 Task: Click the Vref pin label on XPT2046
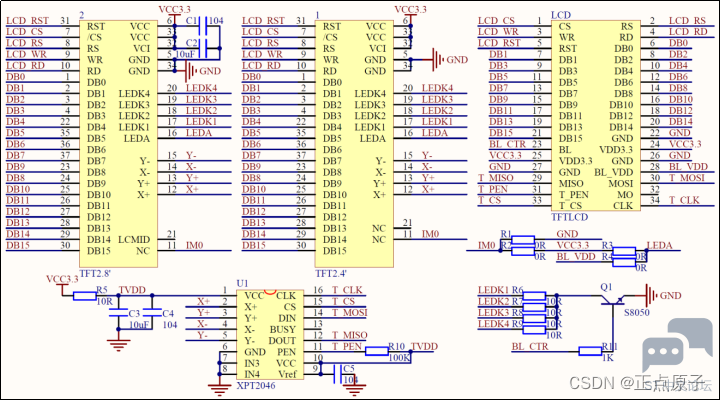pos(287,374)
